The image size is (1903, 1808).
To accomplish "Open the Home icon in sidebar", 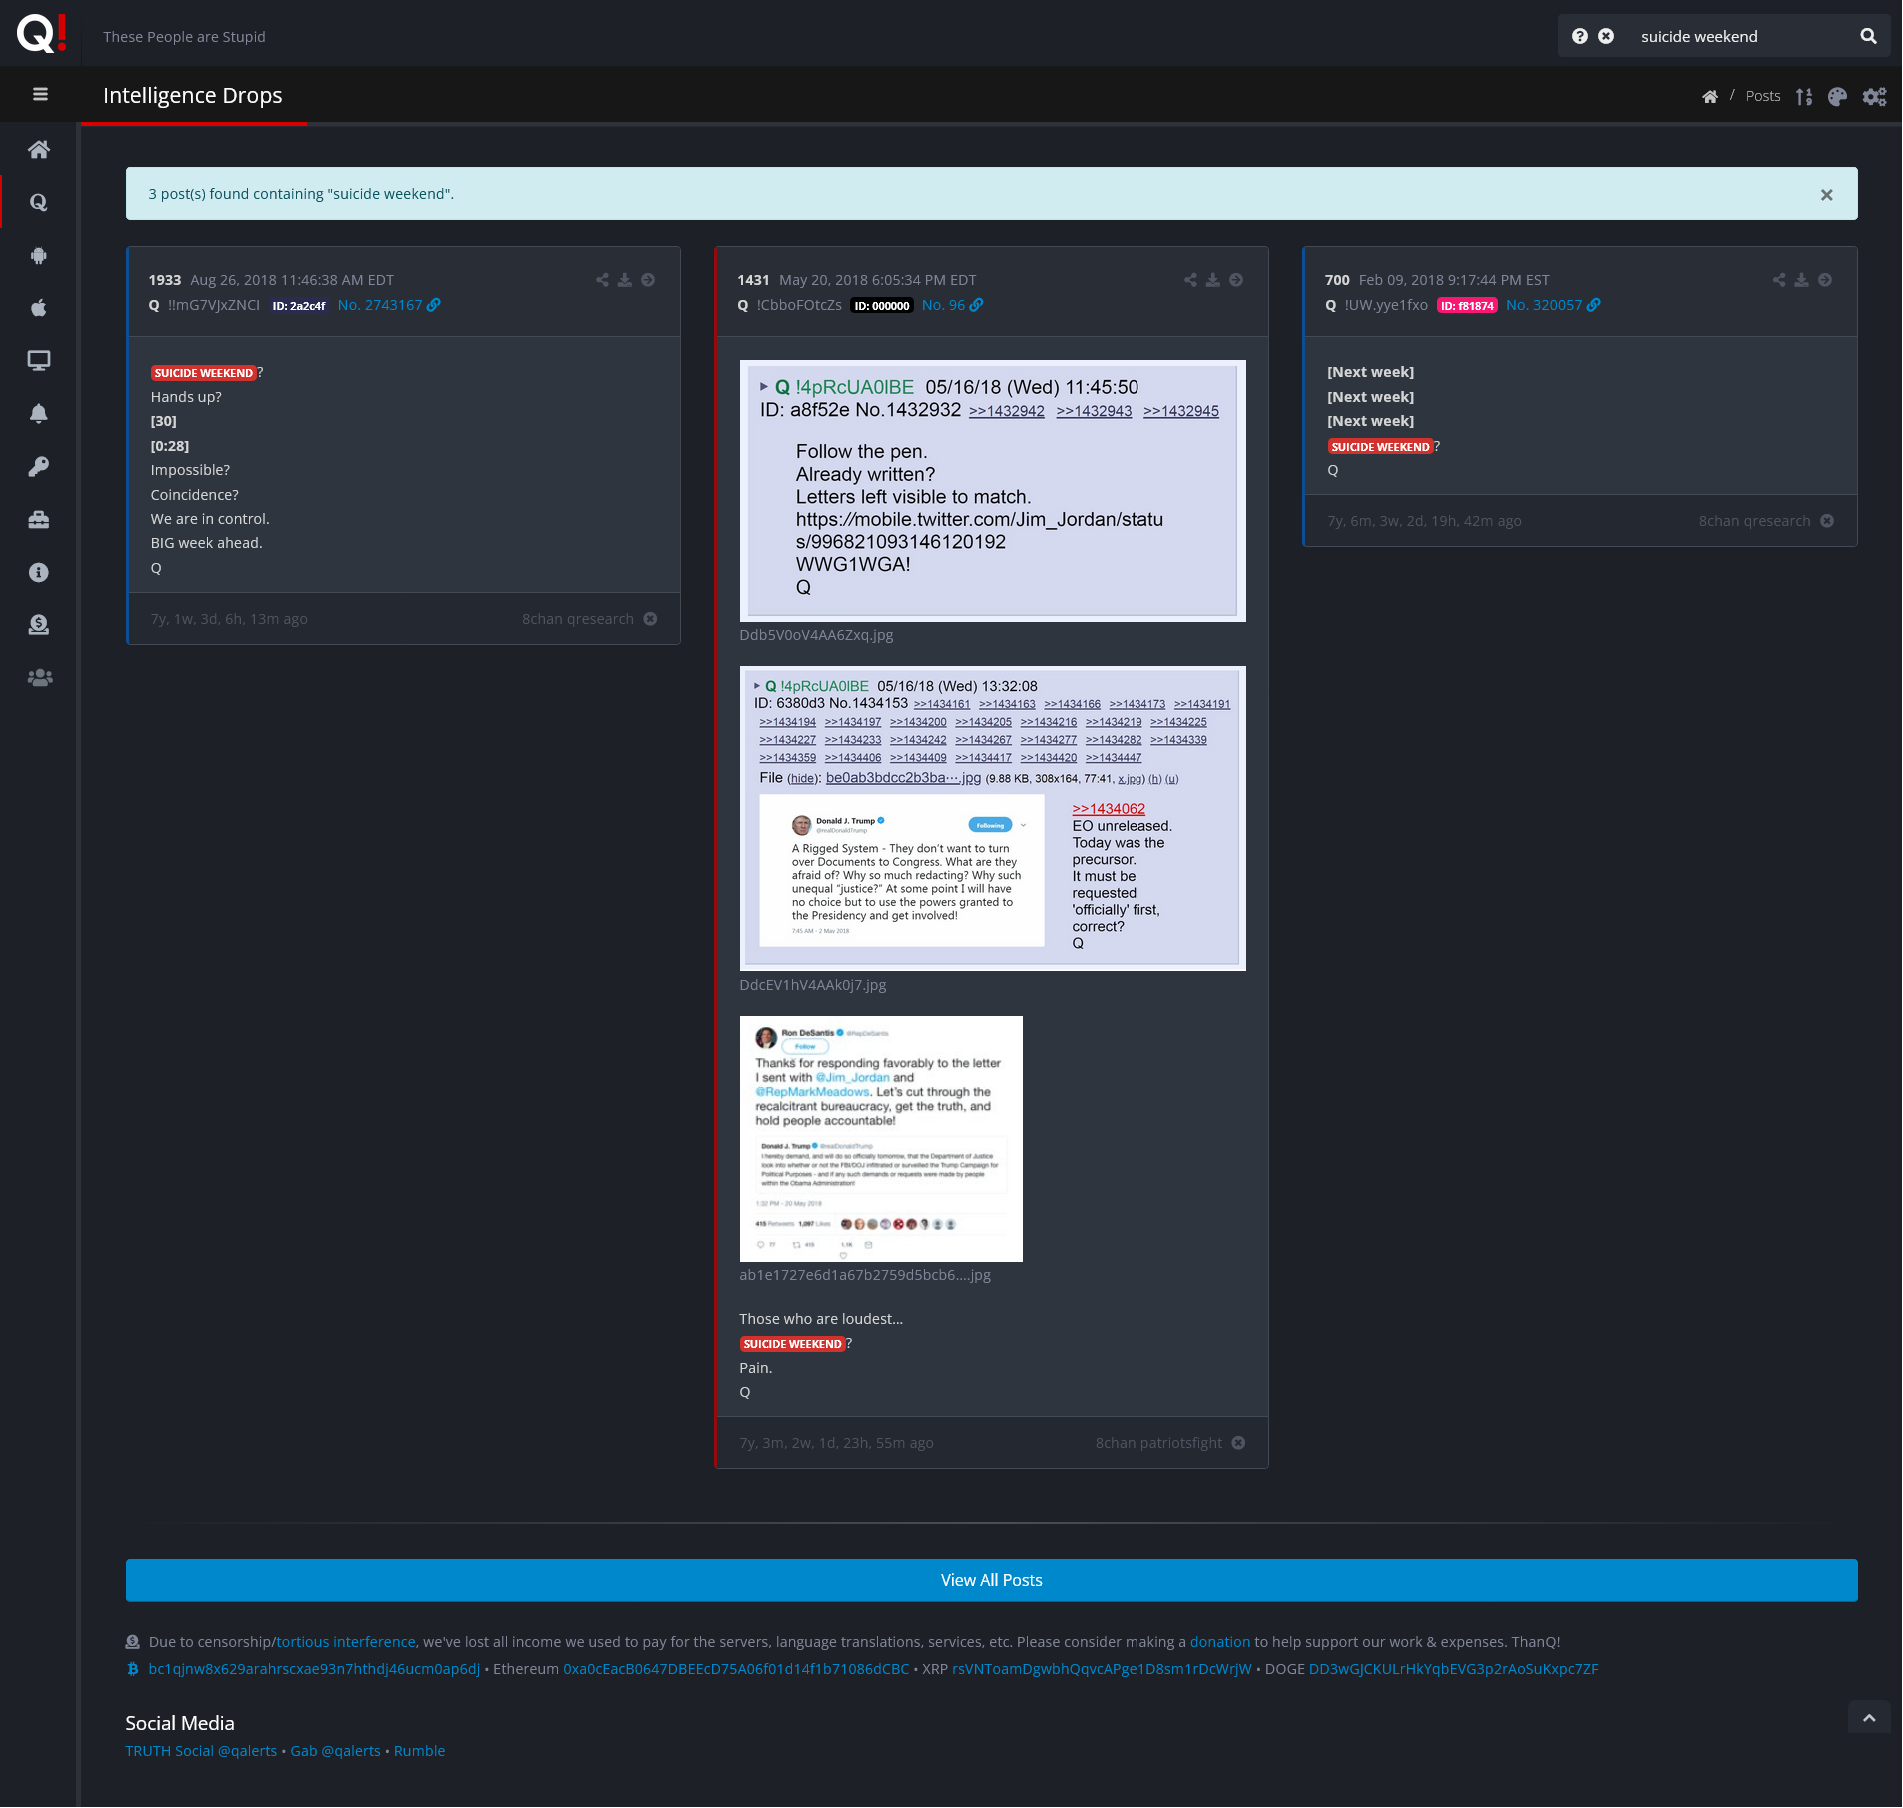I will click(39, 149).
